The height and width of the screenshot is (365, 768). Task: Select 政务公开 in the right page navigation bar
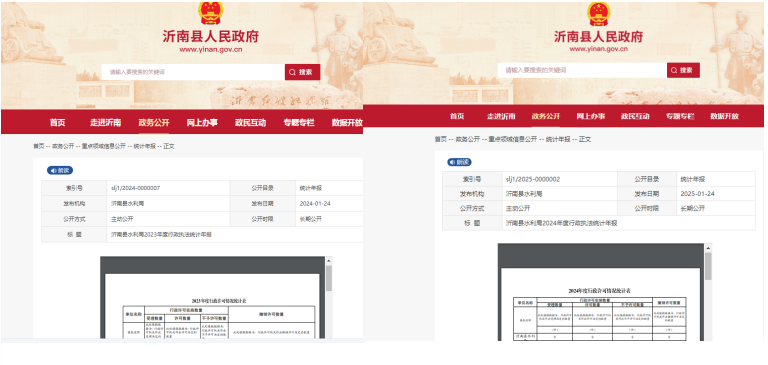(x=546, y=117)
